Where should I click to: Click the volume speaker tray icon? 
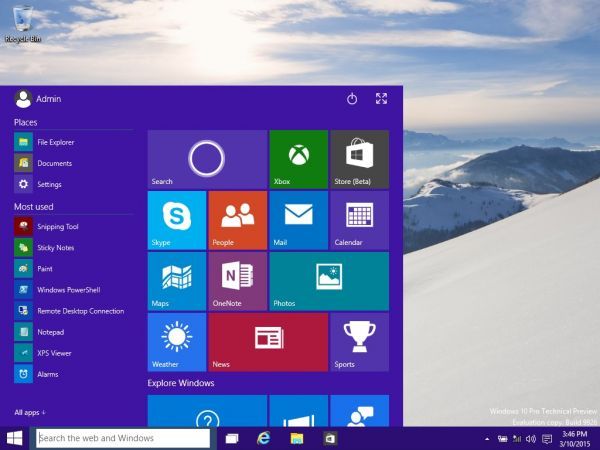531,439
